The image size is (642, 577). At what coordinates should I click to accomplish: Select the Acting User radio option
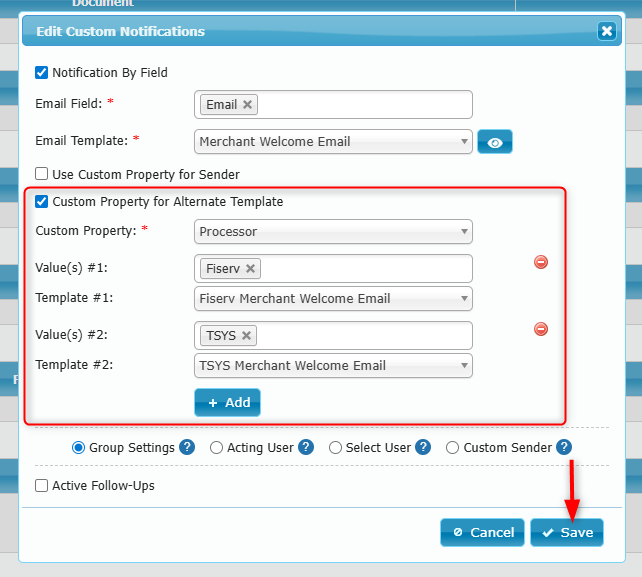tap(217, 448)
